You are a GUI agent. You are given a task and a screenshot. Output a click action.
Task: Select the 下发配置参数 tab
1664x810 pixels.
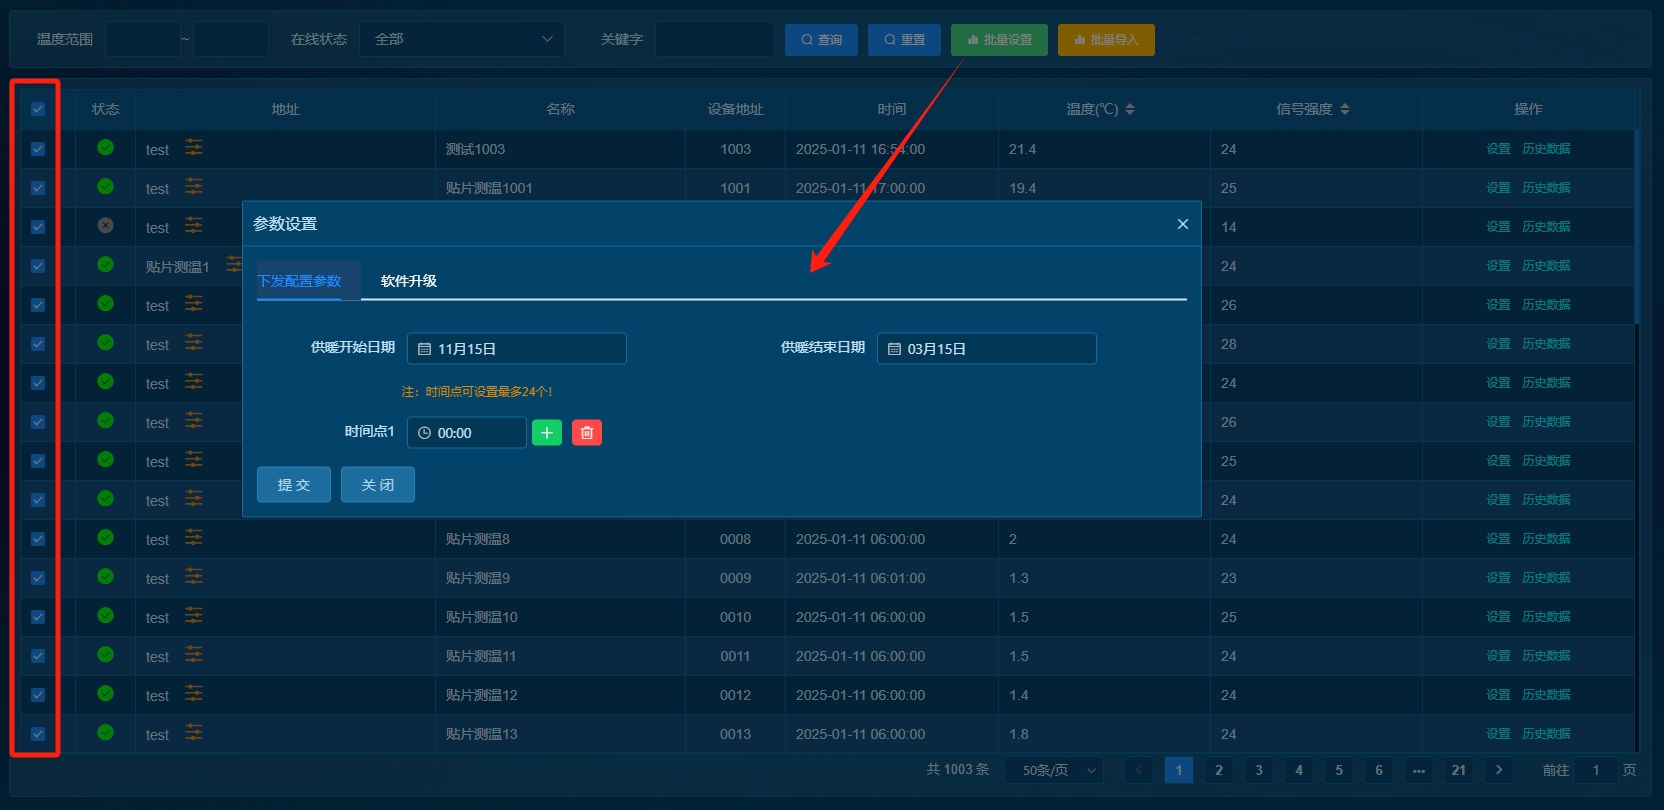[x=299, y=281]
